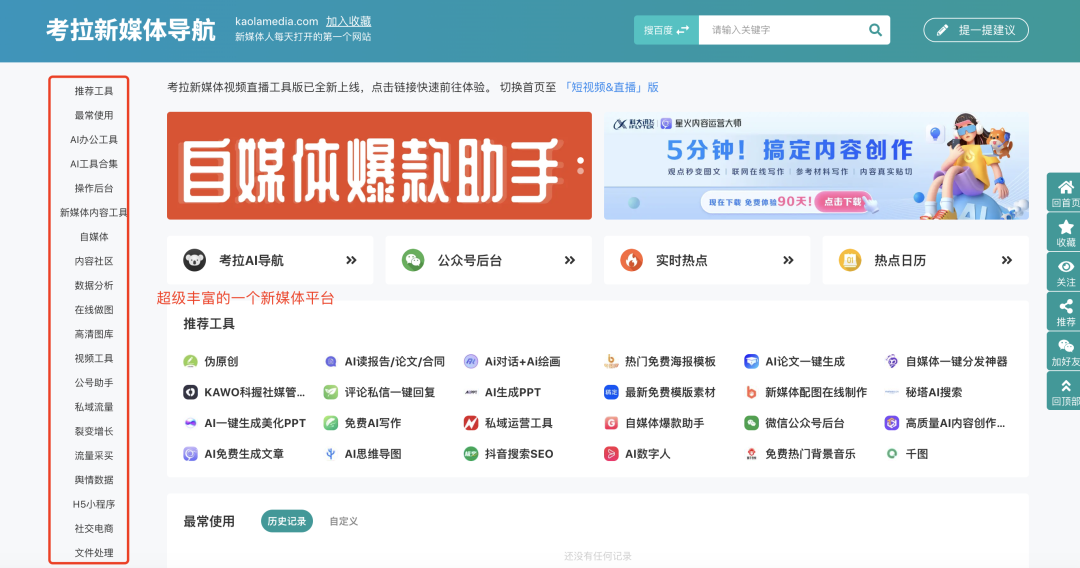
Task: Click the KAWO科握社媒管 icon
Action: tap(190, 392)
